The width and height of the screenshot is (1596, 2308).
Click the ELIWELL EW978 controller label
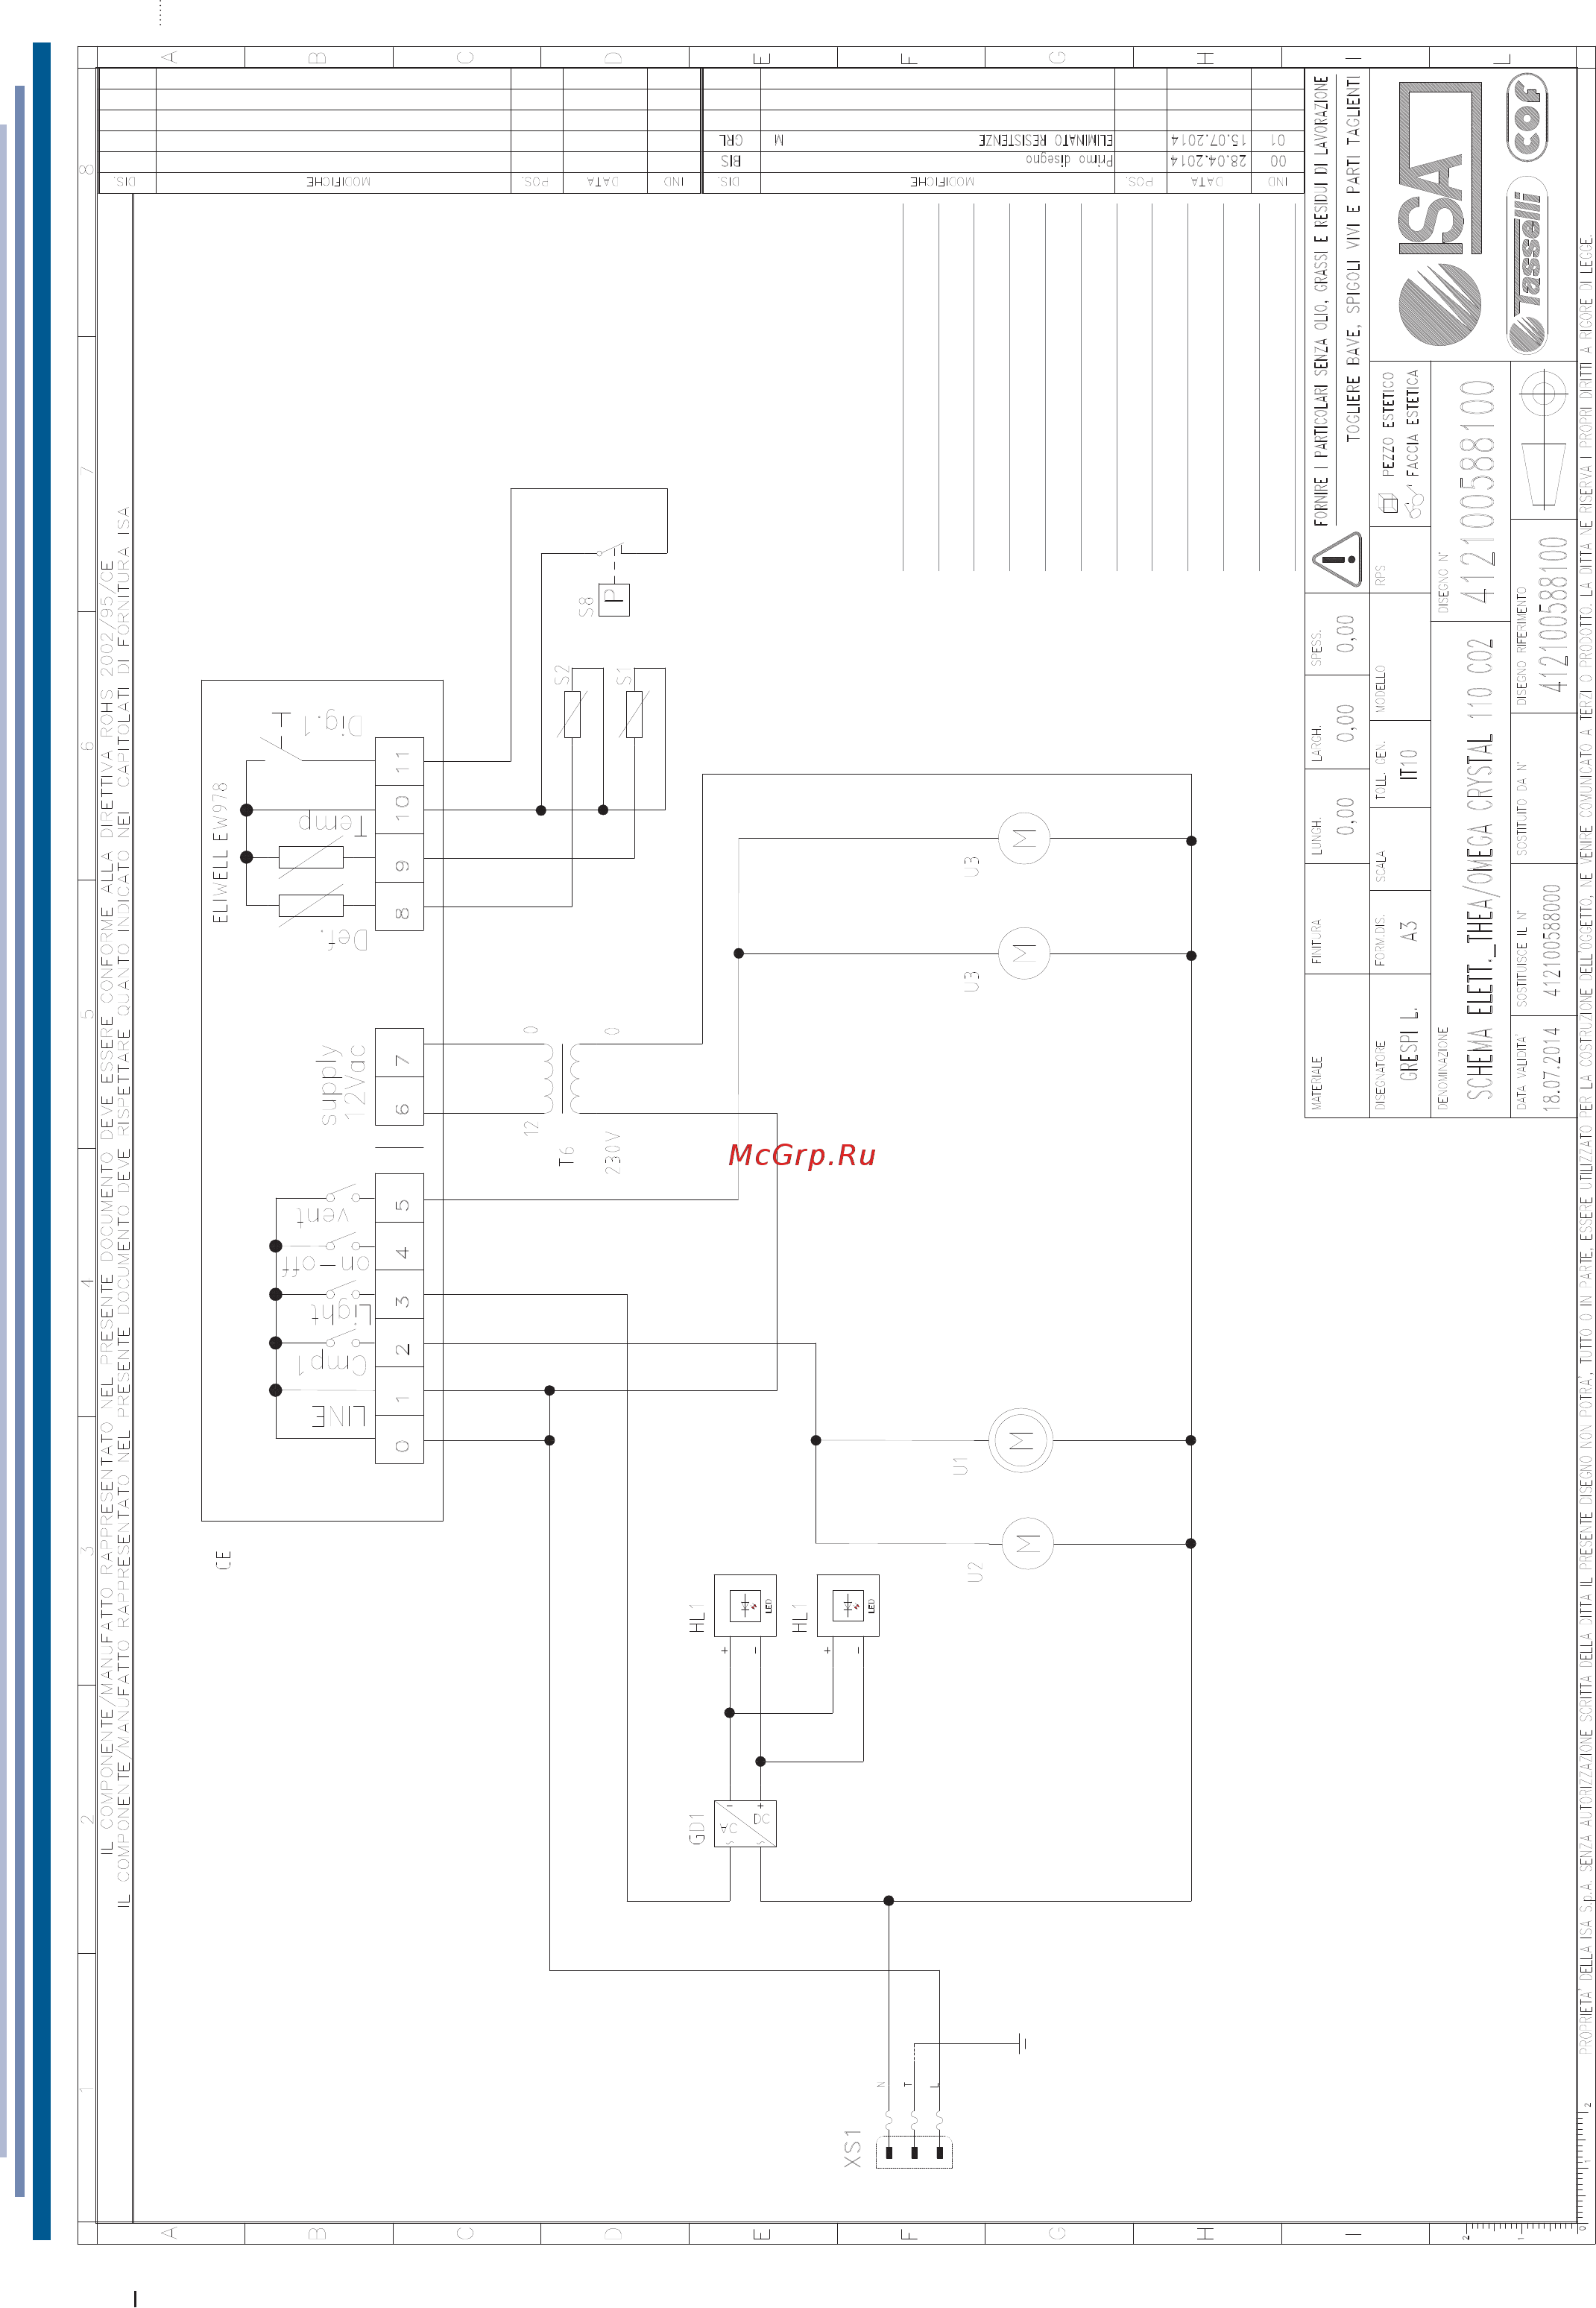tap(220, 852)
